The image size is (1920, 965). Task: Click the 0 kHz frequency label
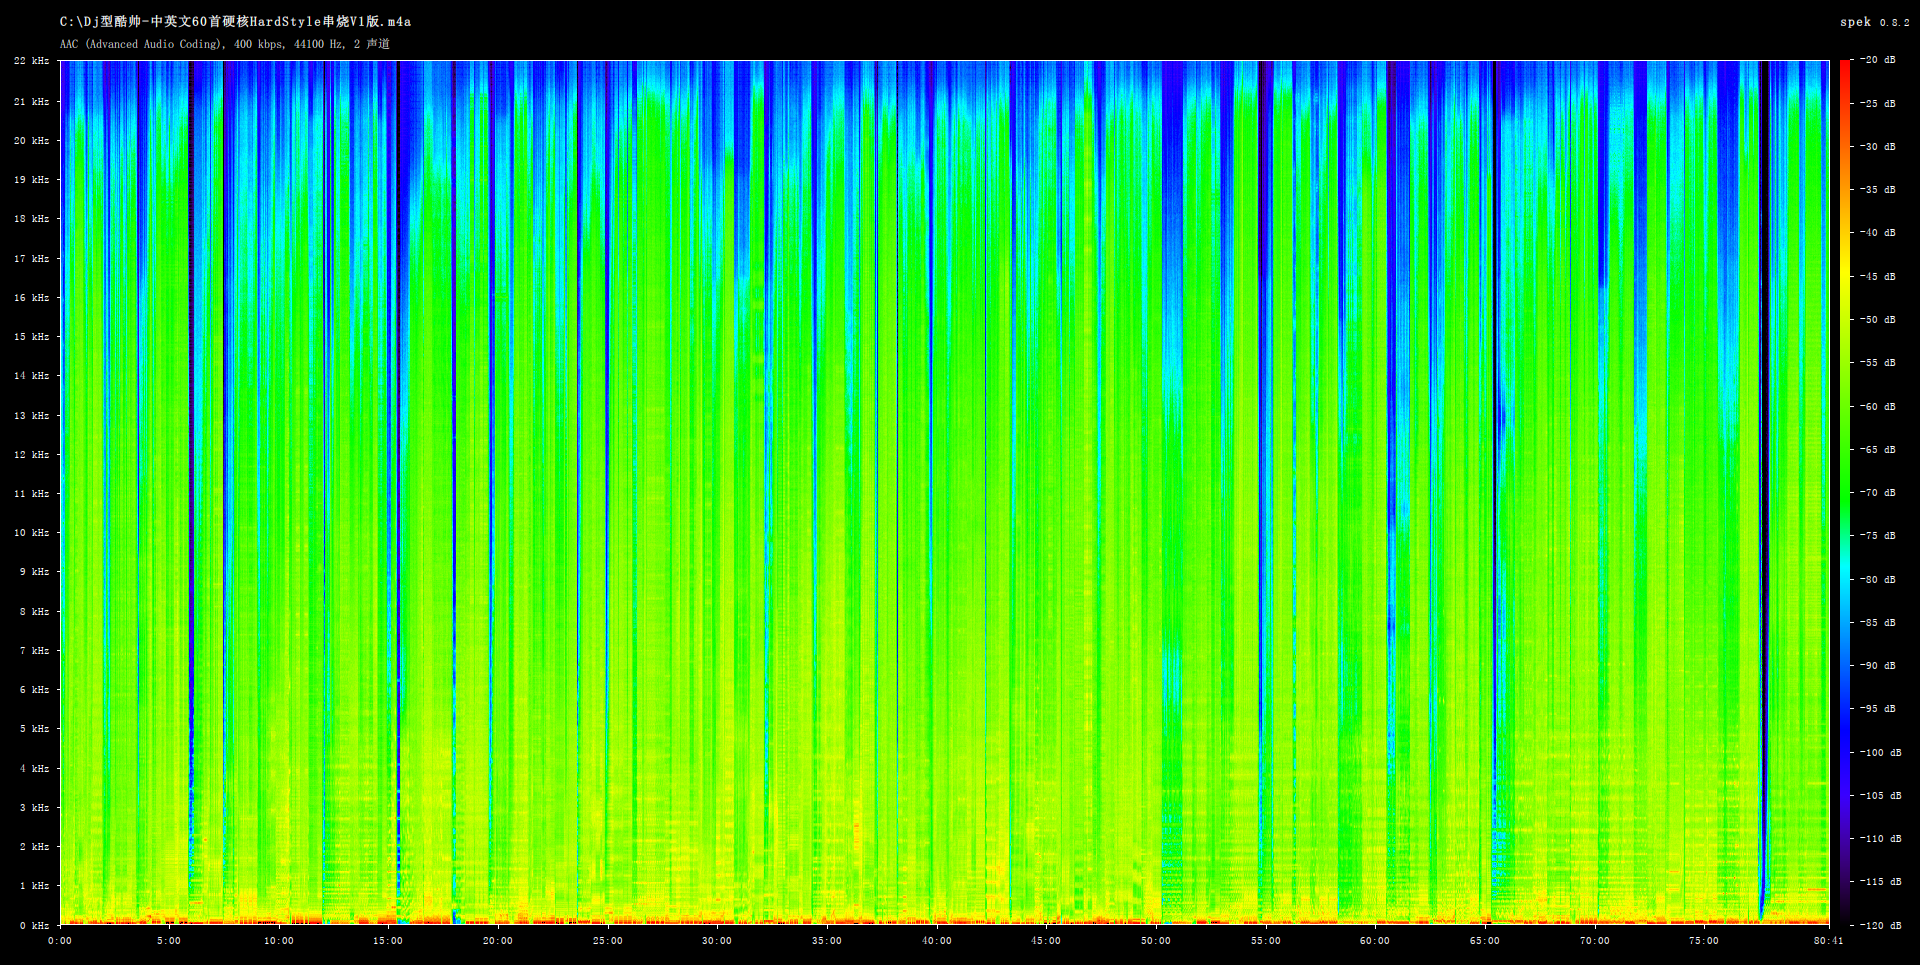tap(34, 925)
